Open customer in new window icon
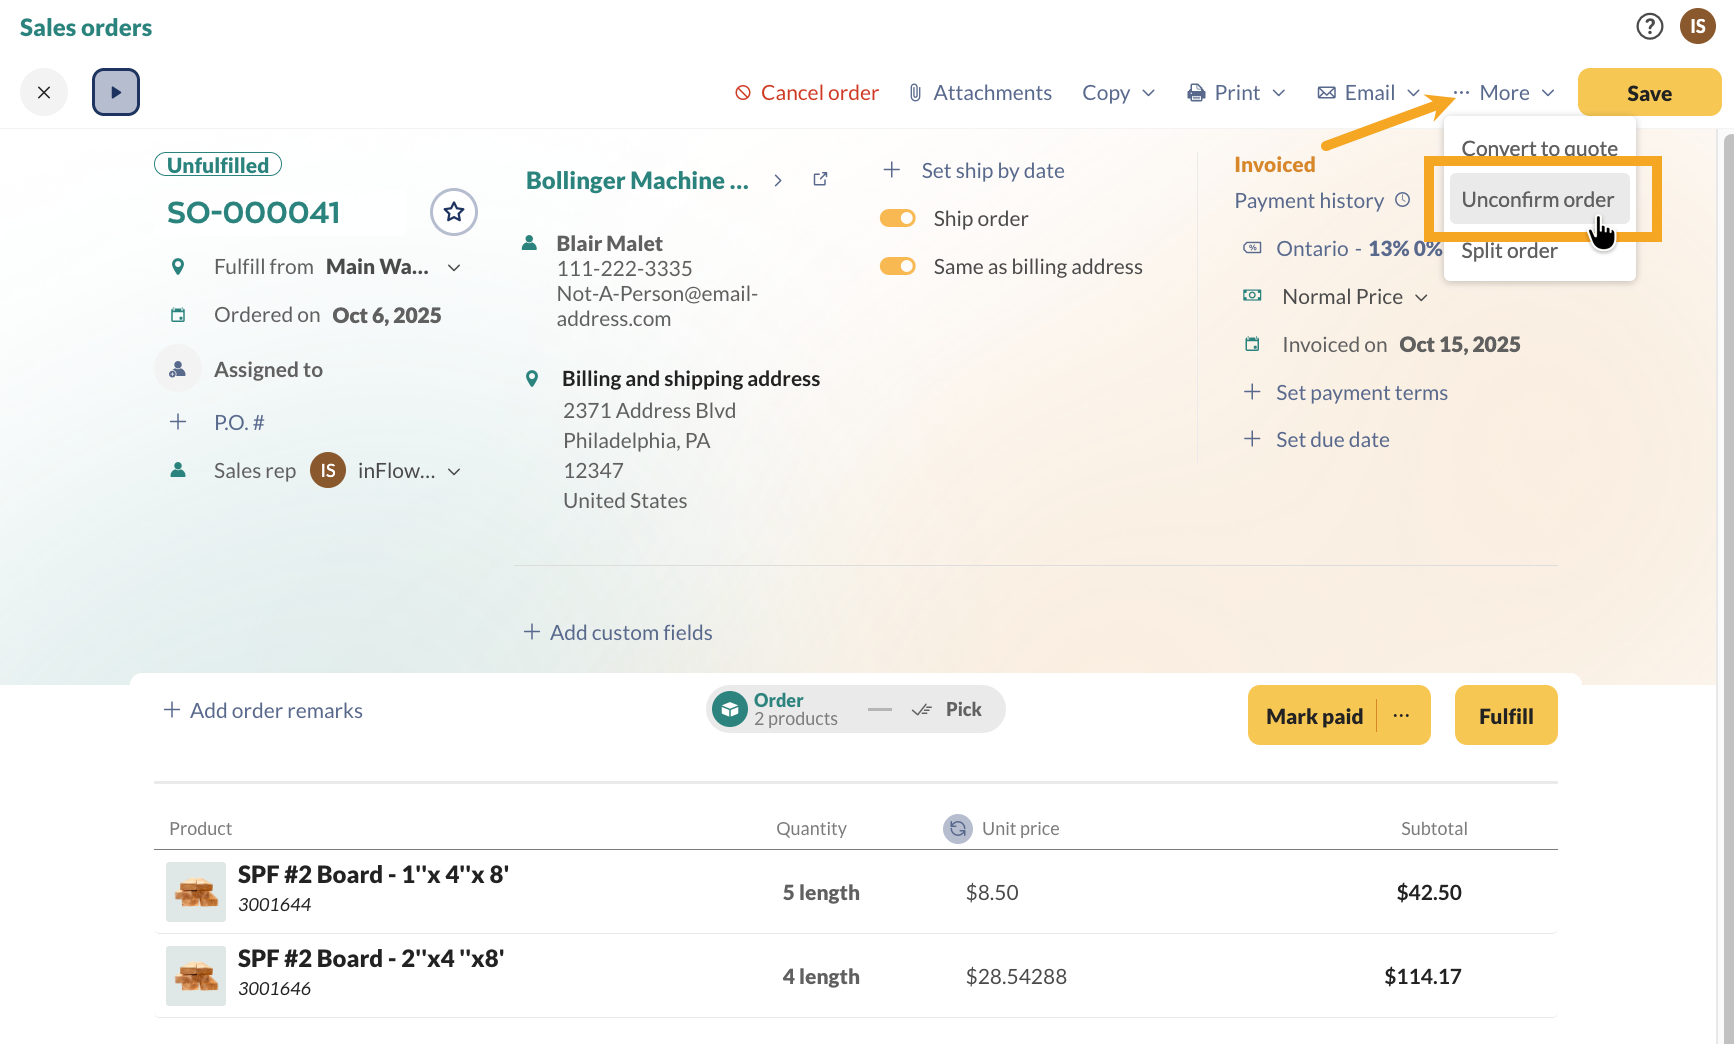The height and width of the screenshot is (1044, 1734). [x=820, y=180]
